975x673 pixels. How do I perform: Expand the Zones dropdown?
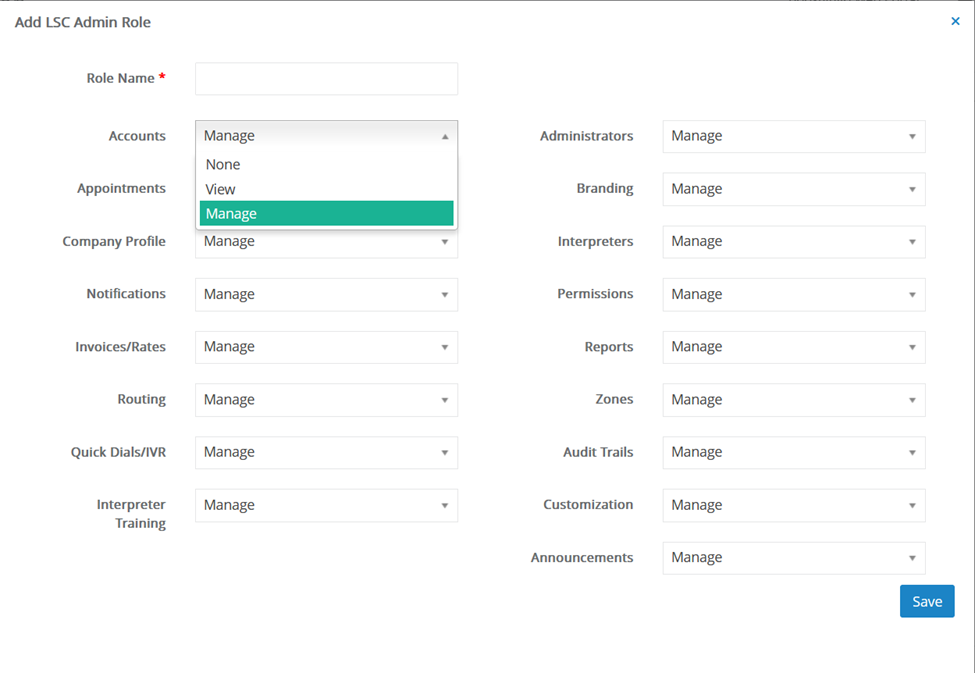click(x=794, y=400)
